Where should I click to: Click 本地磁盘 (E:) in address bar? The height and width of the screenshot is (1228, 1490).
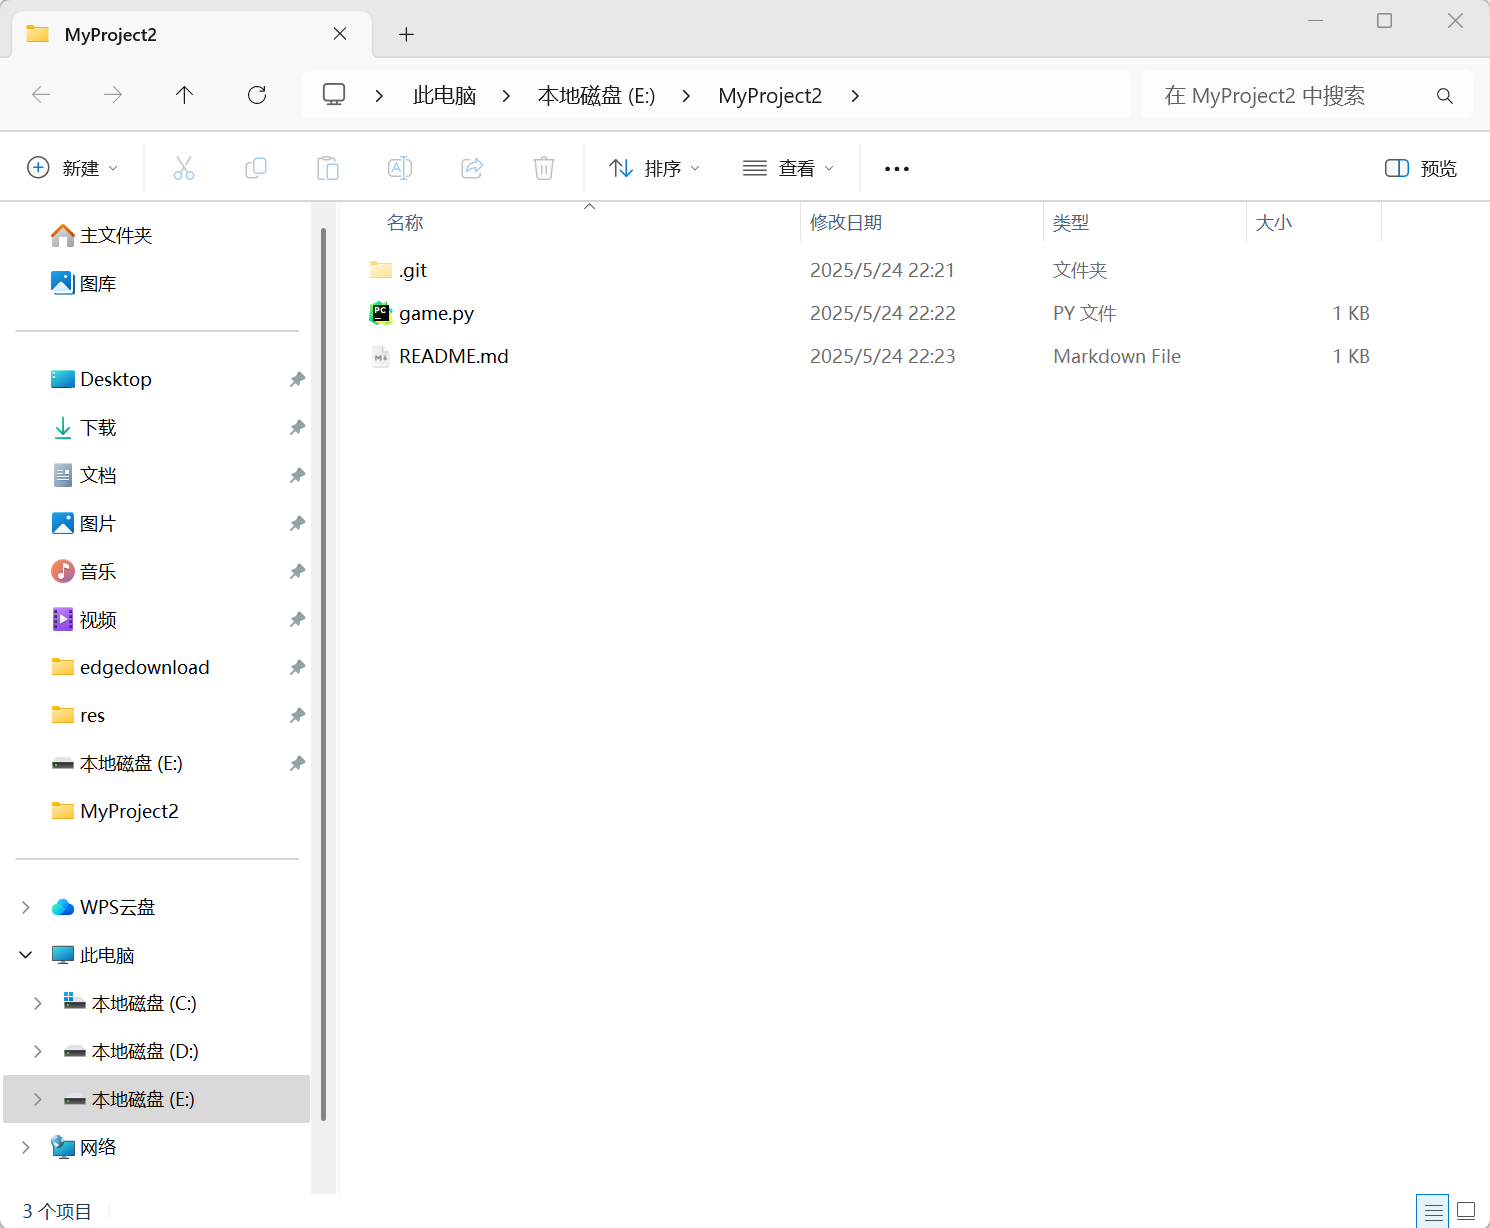[596, 96]
